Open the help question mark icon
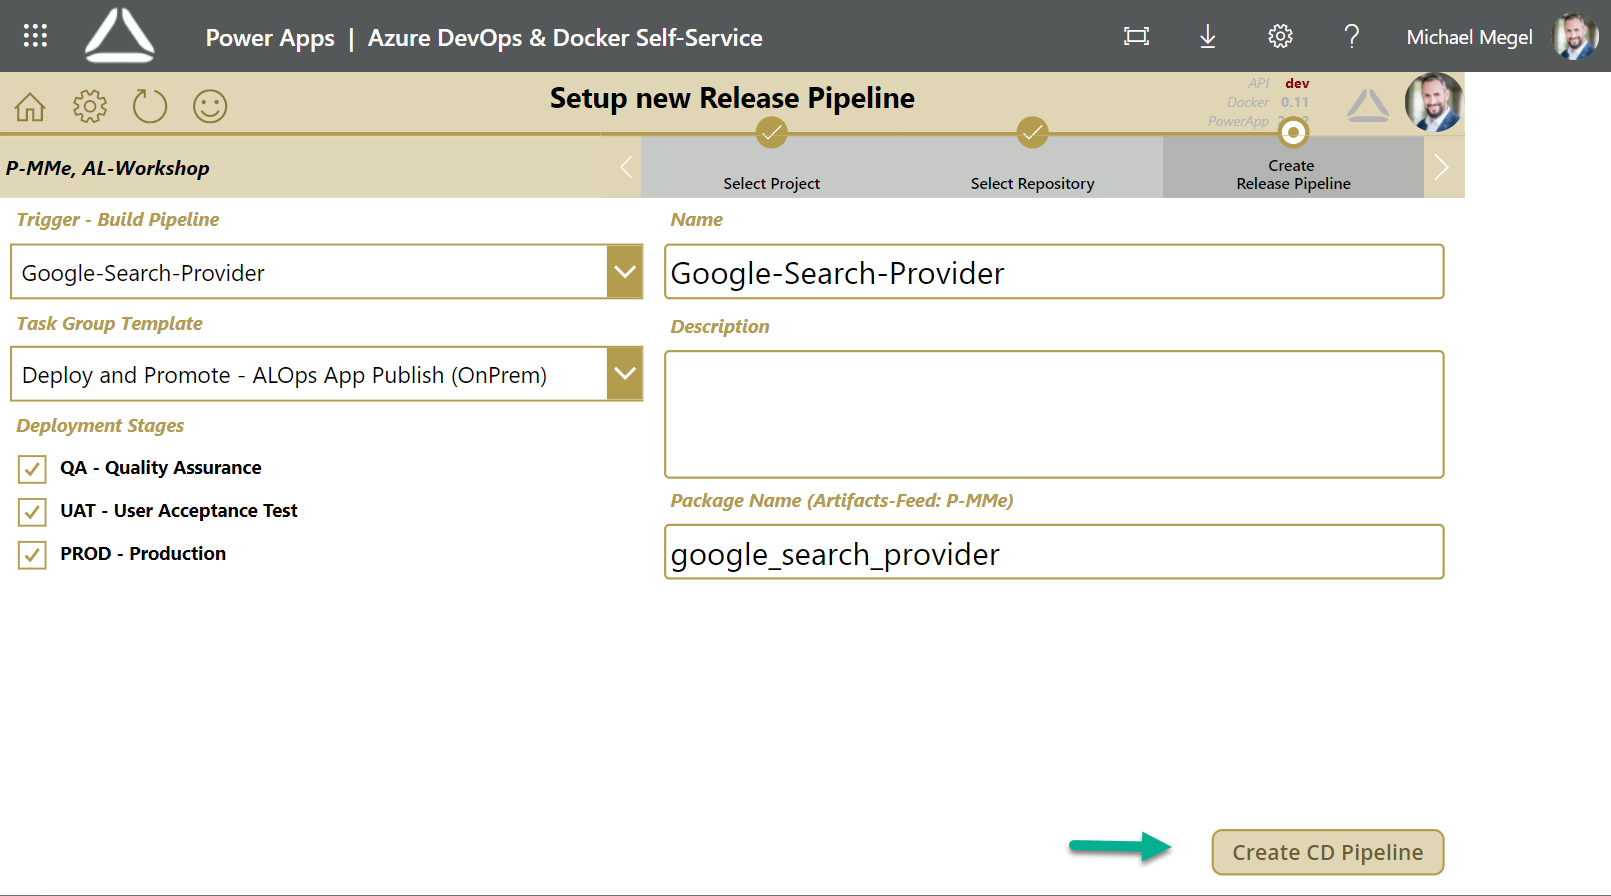The width and height of the screenshot is (1611, 896). click(1352, 37)
